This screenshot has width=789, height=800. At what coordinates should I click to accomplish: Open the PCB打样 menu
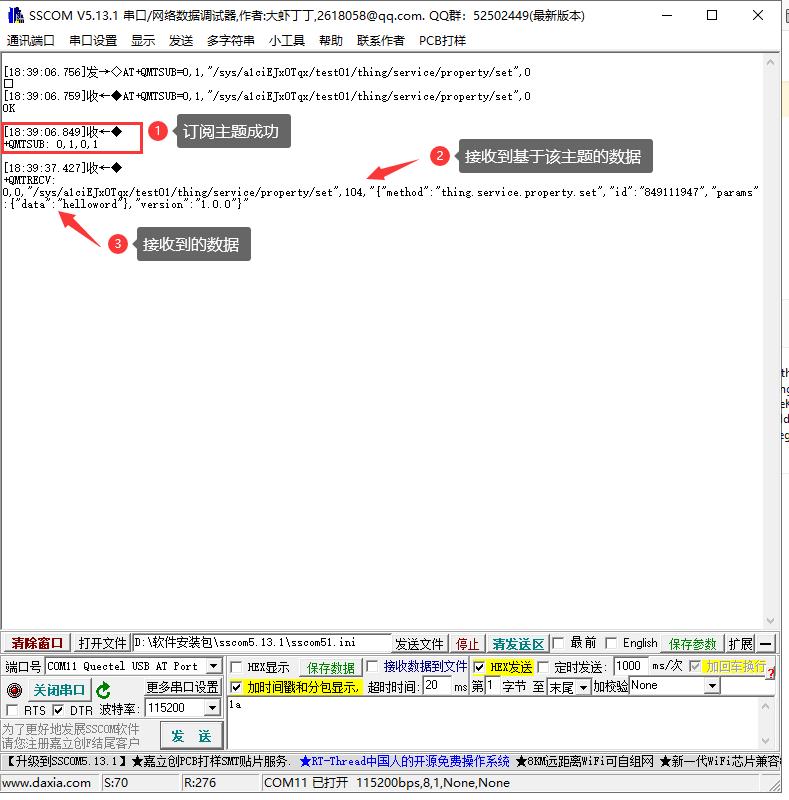click(442, 40)
